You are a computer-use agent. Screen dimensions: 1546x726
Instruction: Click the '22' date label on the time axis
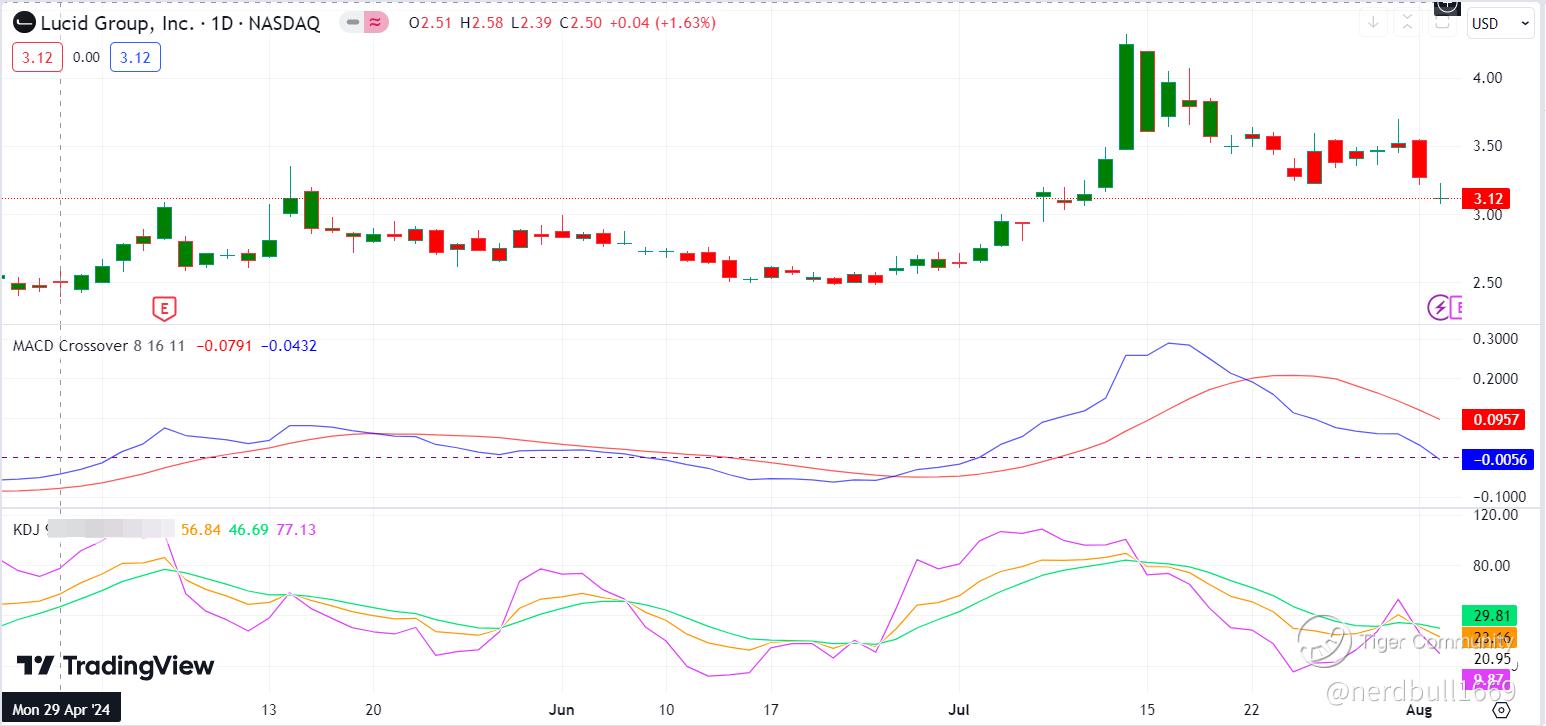1251,710
